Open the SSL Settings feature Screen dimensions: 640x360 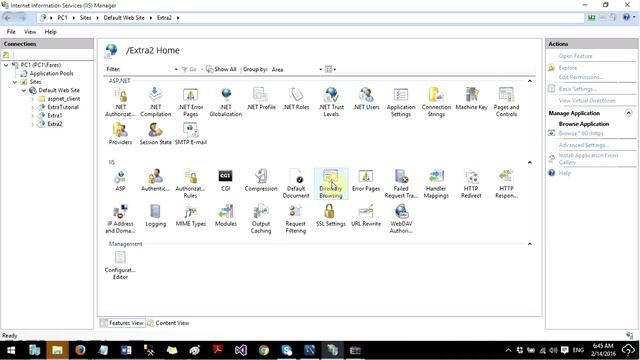[331, 216]
